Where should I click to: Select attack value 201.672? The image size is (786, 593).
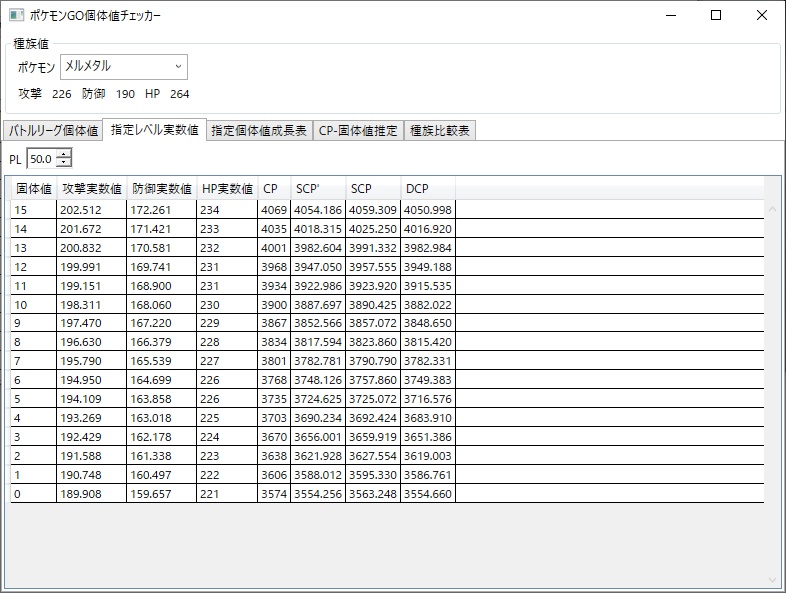click(x=92, y=229)
